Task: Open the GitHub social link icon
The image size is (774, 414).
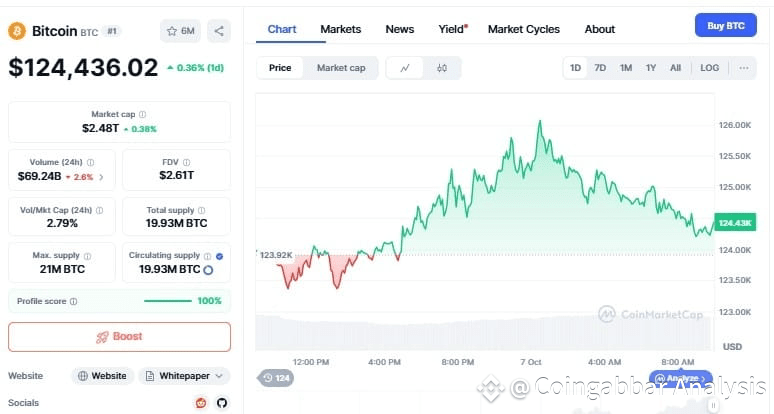Action: [x=221, y=402]
